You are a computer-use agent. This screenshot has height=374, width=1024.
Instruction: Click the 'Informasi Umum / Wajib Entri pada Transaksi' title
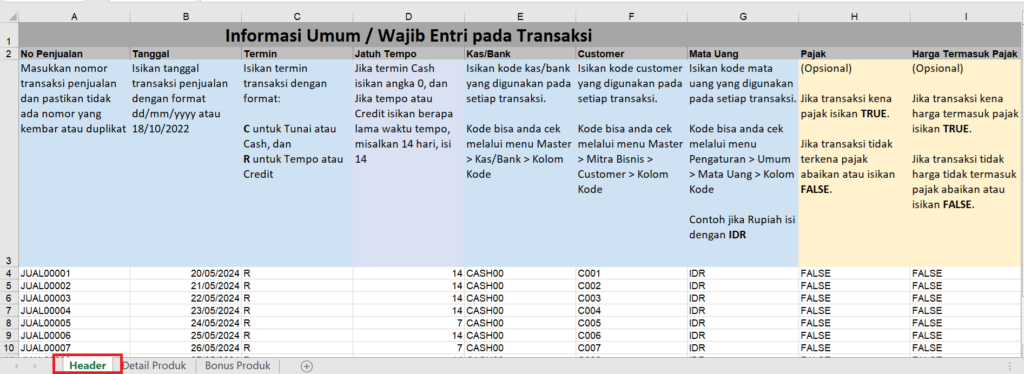pyautogui.click(x=409, y=35)
